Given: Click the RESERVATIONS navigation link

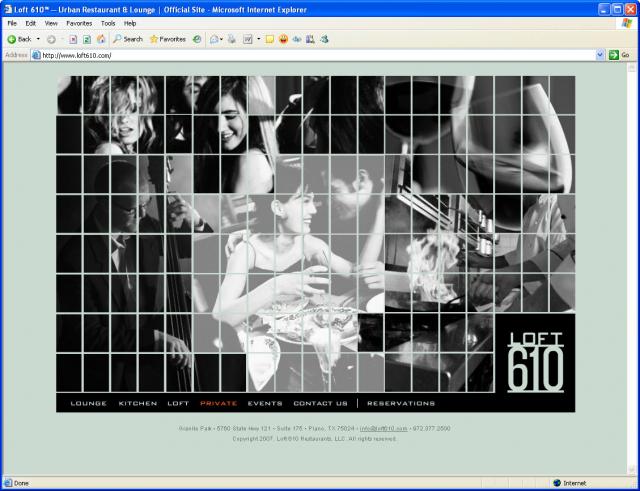Looking at the screenshot, I should 401,404.
